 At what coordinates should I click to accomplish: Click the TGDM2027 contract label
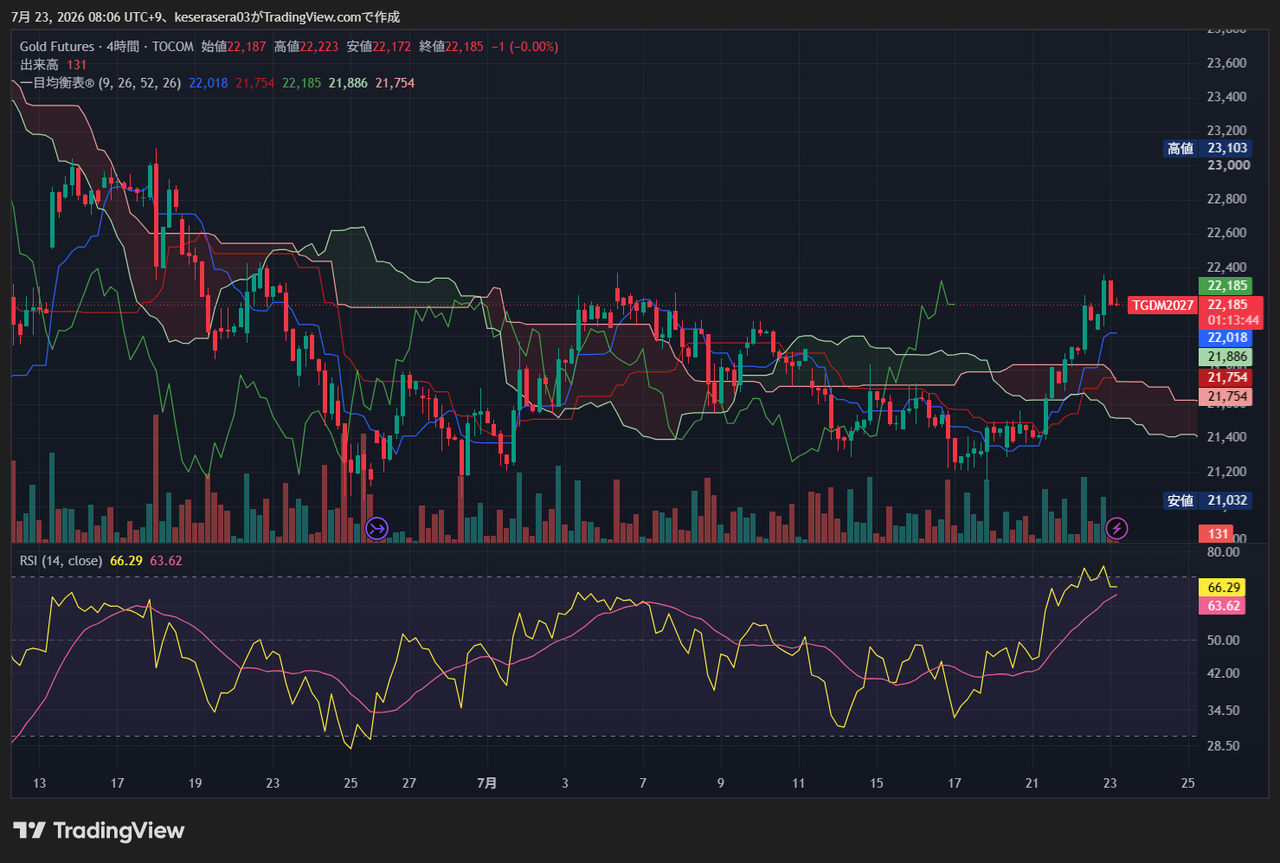point(1163,305)
